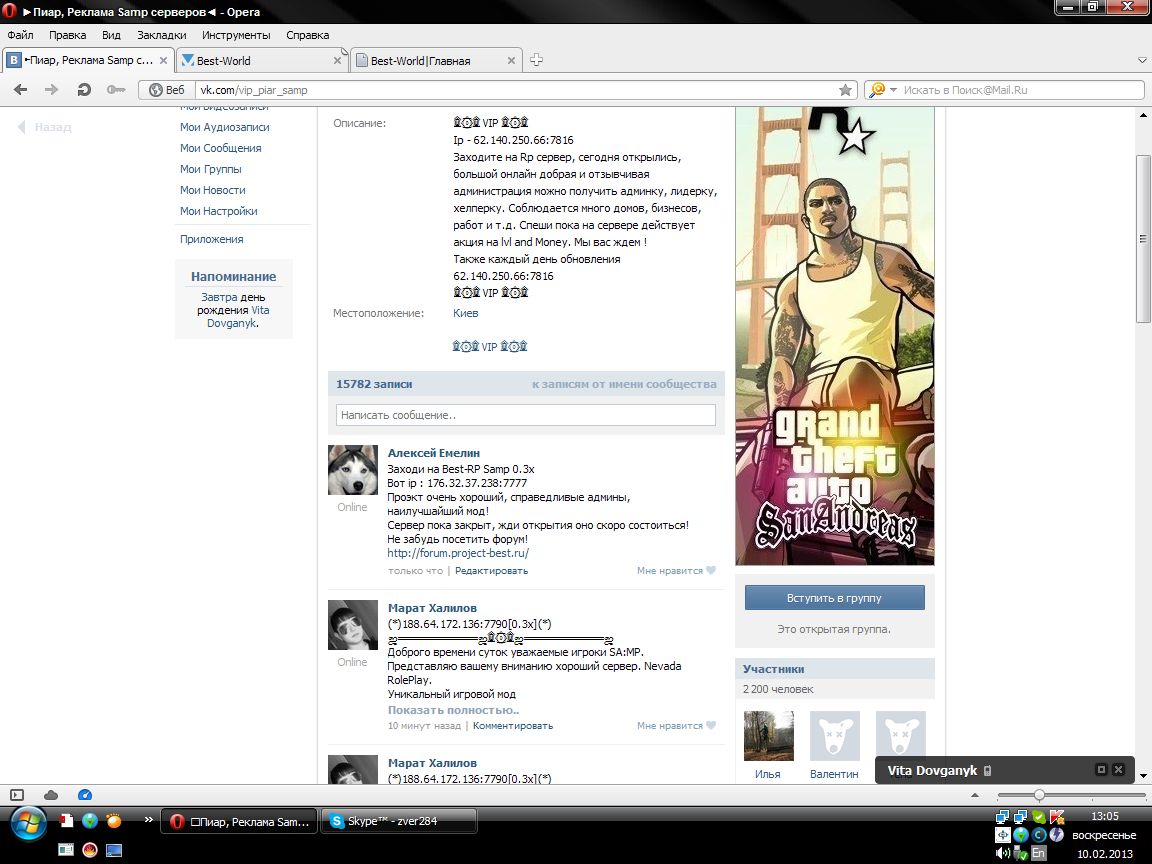Open the Вид menu

tap(111, 35)
